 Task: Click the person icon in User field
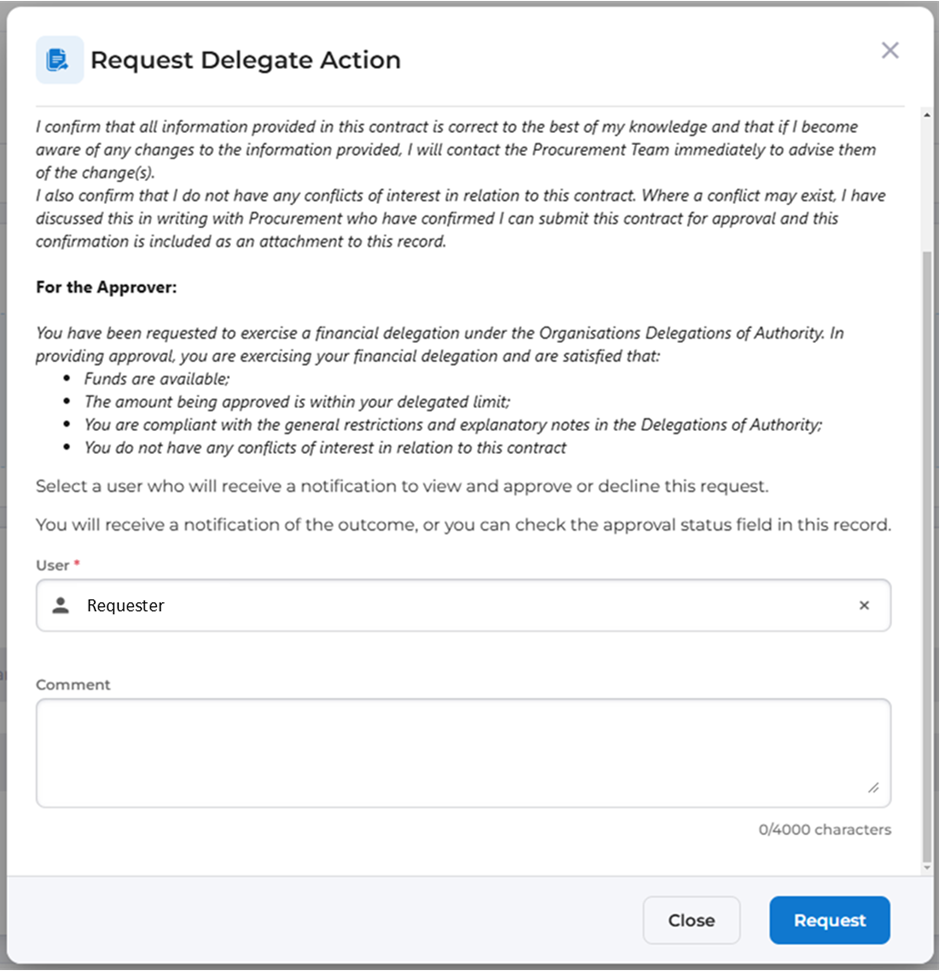61,605
